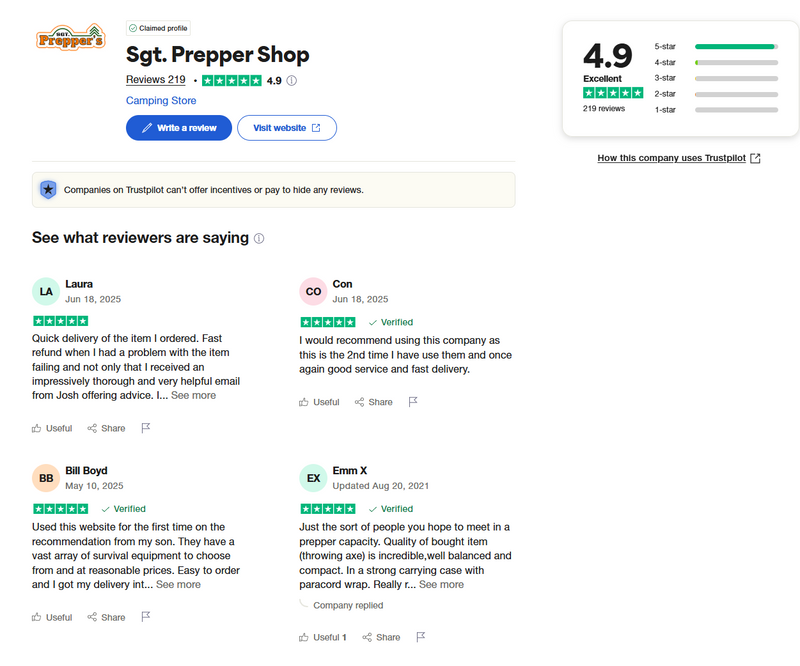Open the Reviews 219 link

156,80
